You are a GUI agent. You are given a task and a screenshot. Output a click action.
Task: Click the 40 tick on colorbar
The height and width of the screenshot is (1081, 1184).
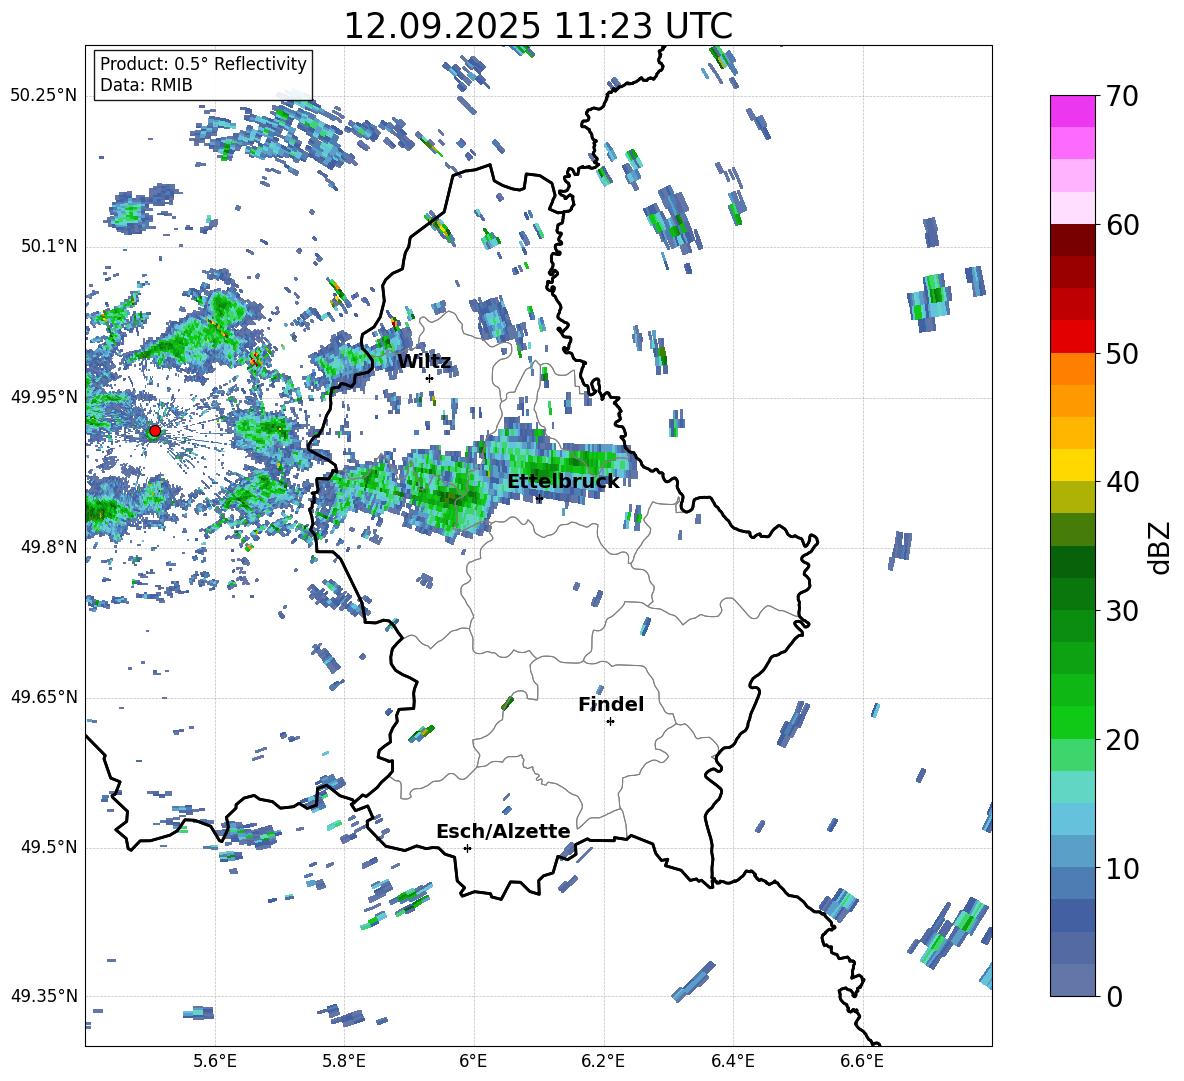[1122, 482]
